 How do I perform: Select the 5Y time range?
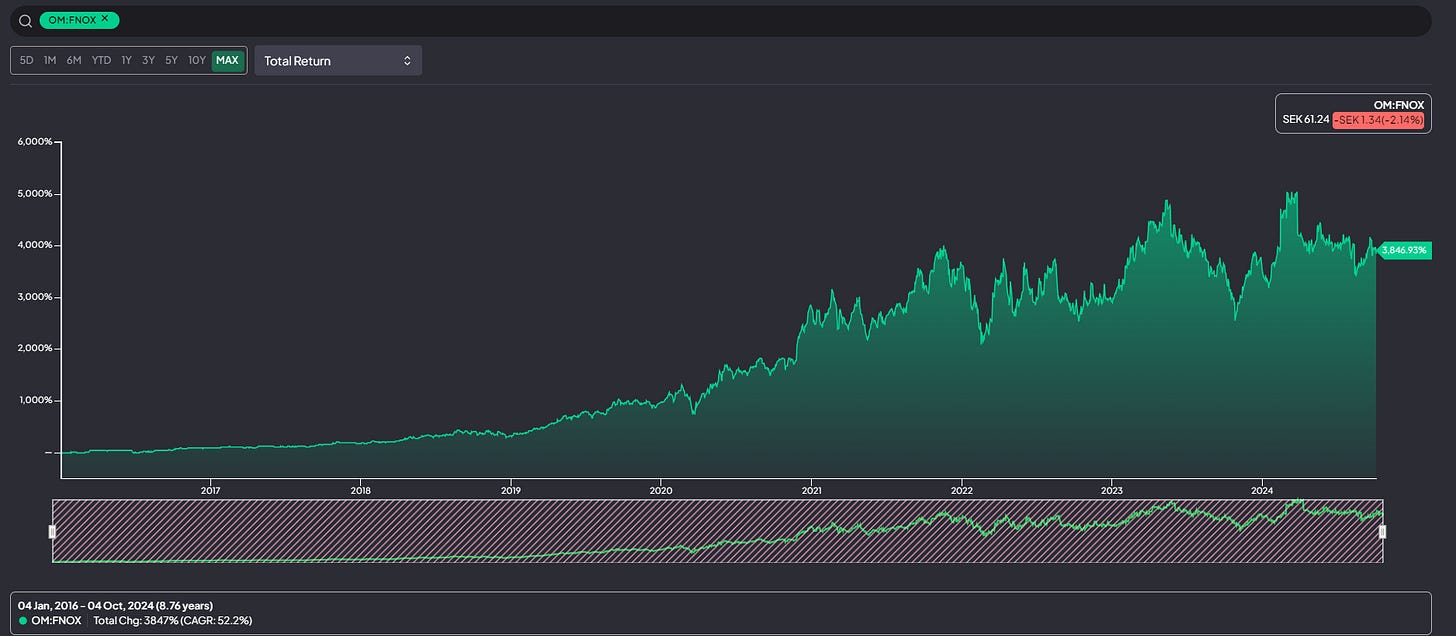coord(172,60)
